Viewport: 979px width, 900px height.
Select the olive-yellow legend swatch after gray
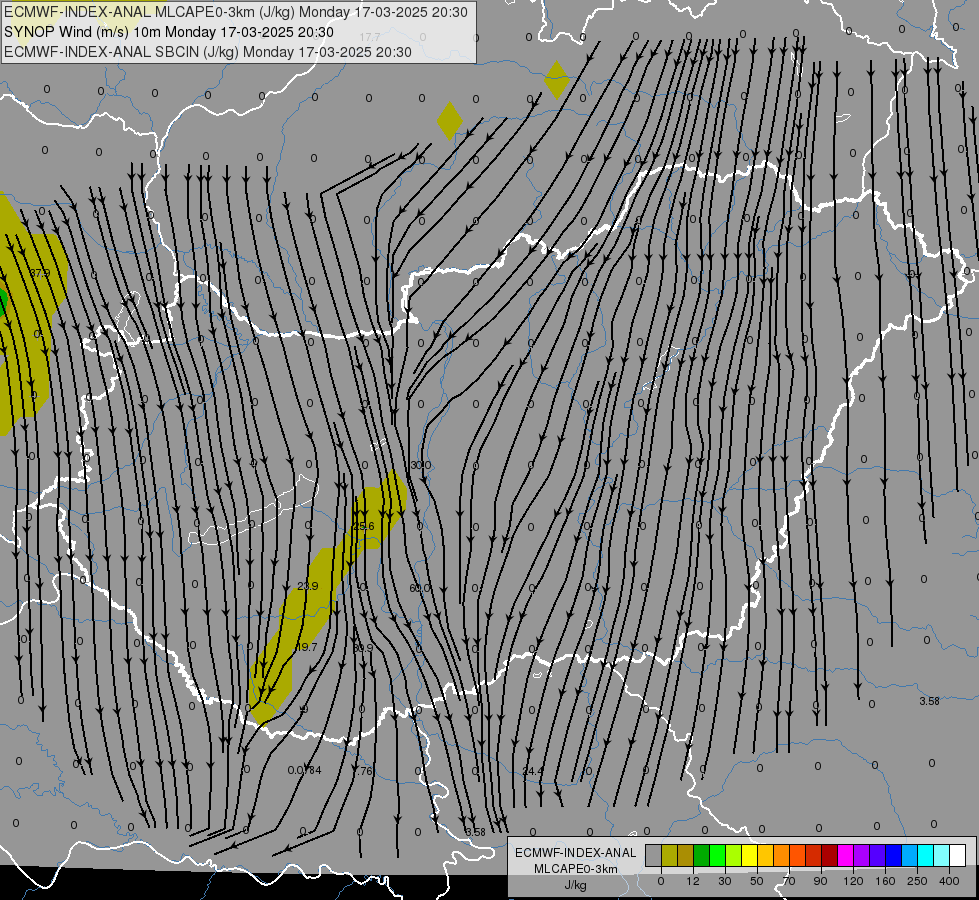[669, 855]
